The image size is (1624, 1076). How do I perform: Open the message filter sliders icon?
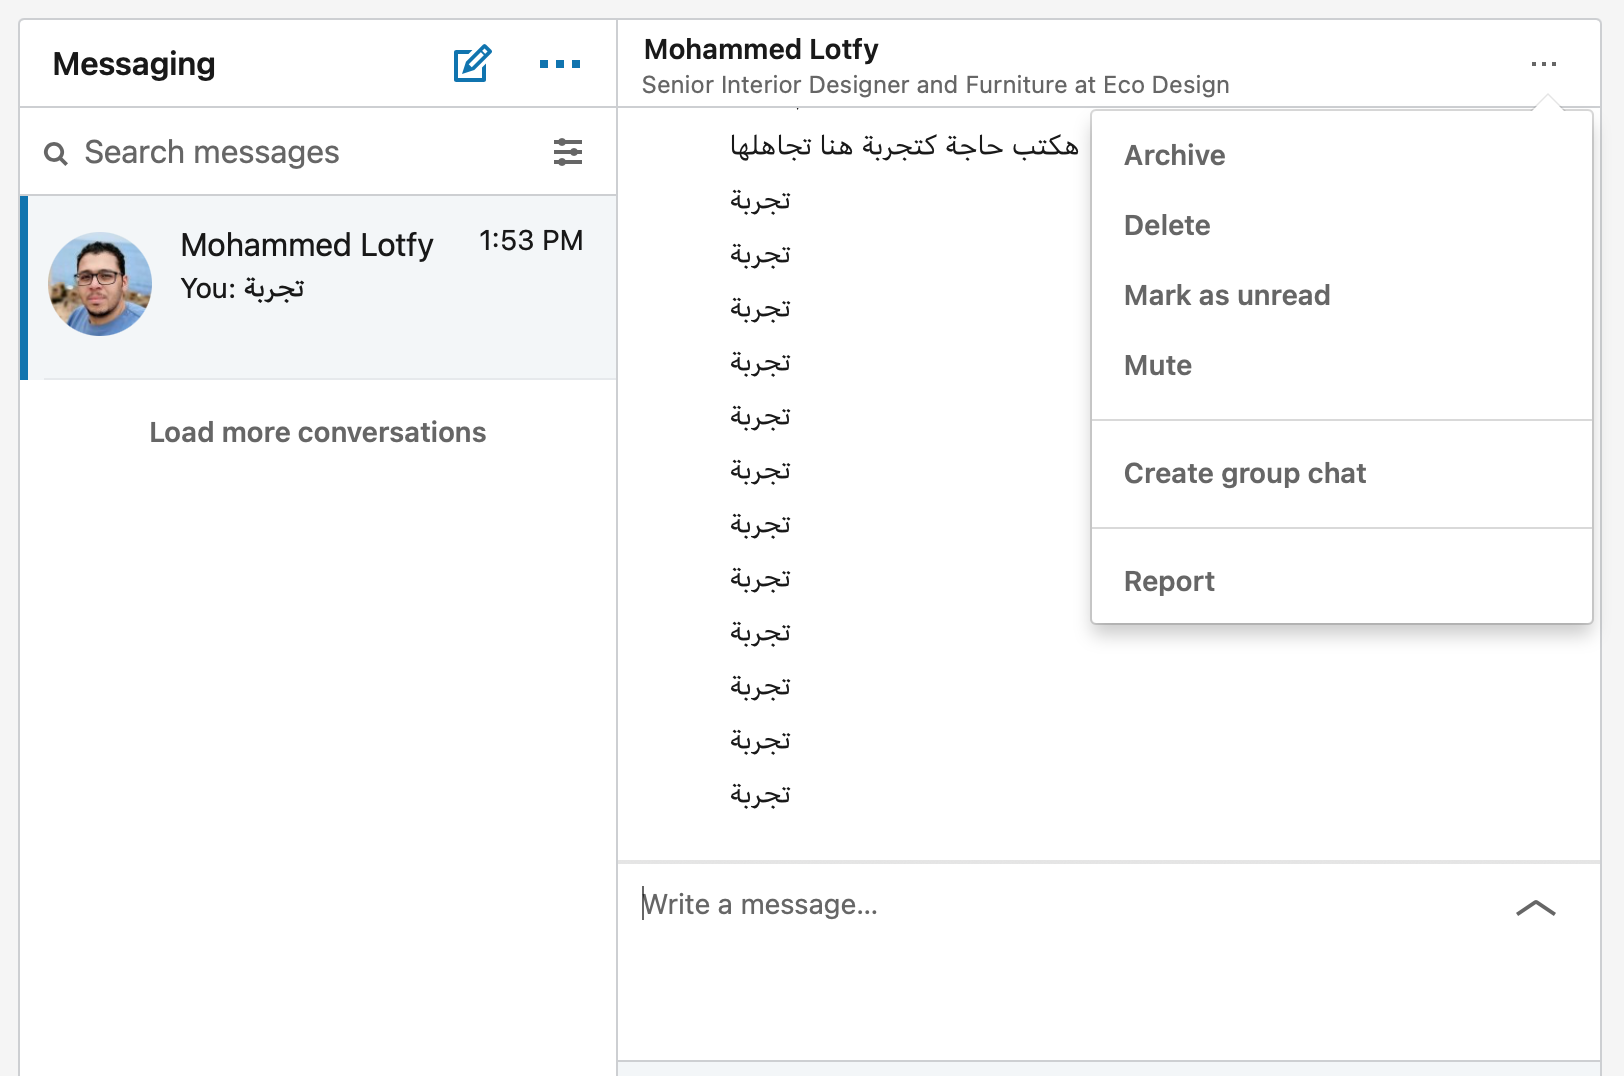point(568,152)
